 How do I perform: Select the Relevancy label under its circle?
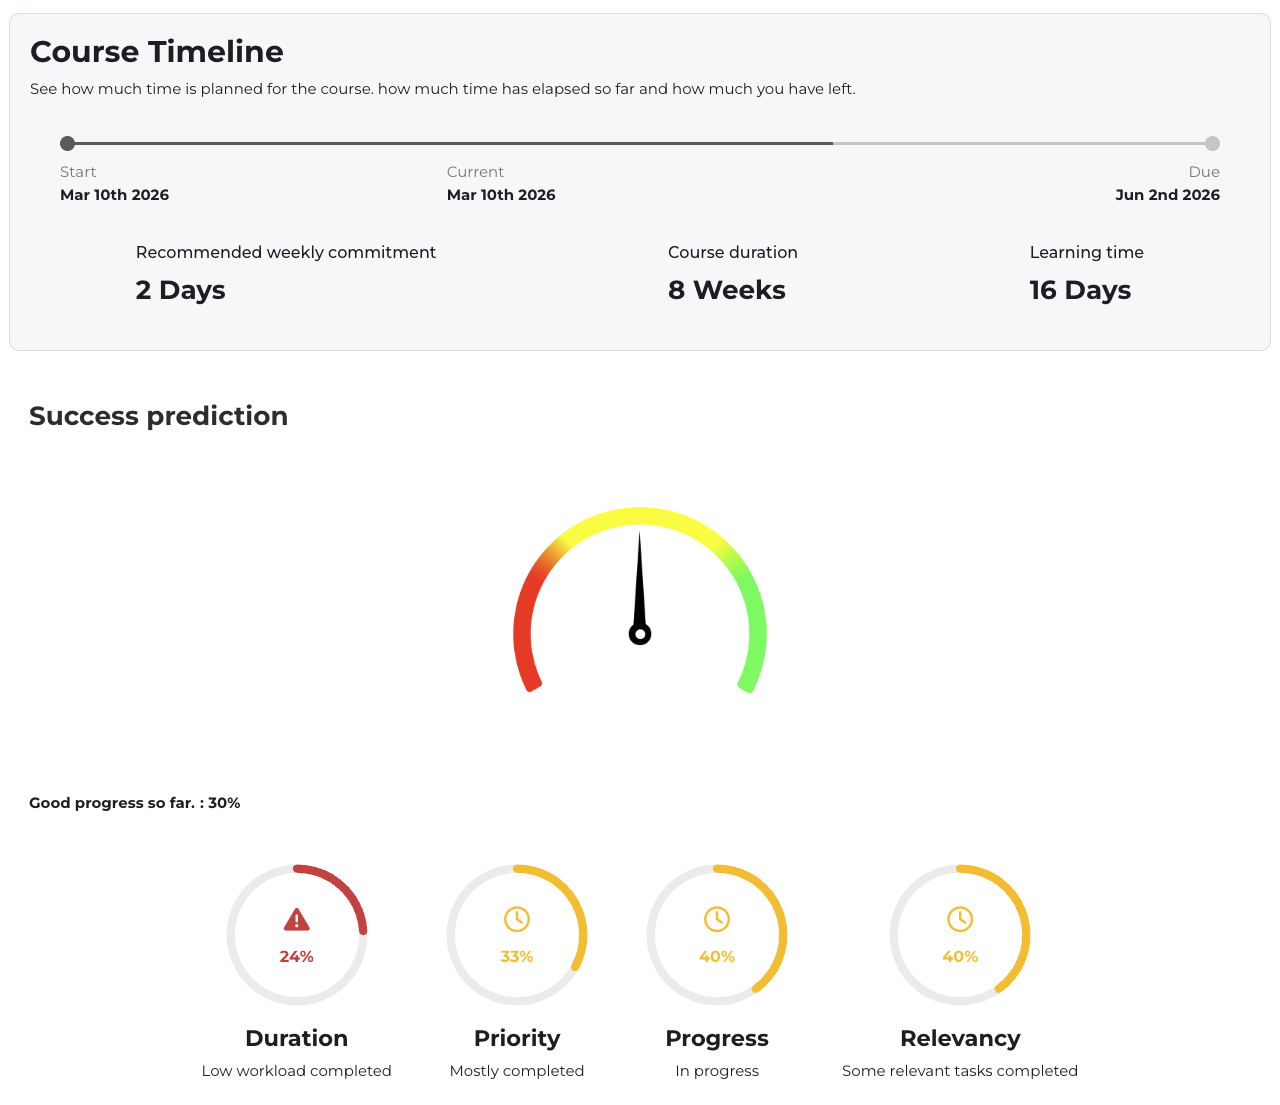[x=960, y=1038]
